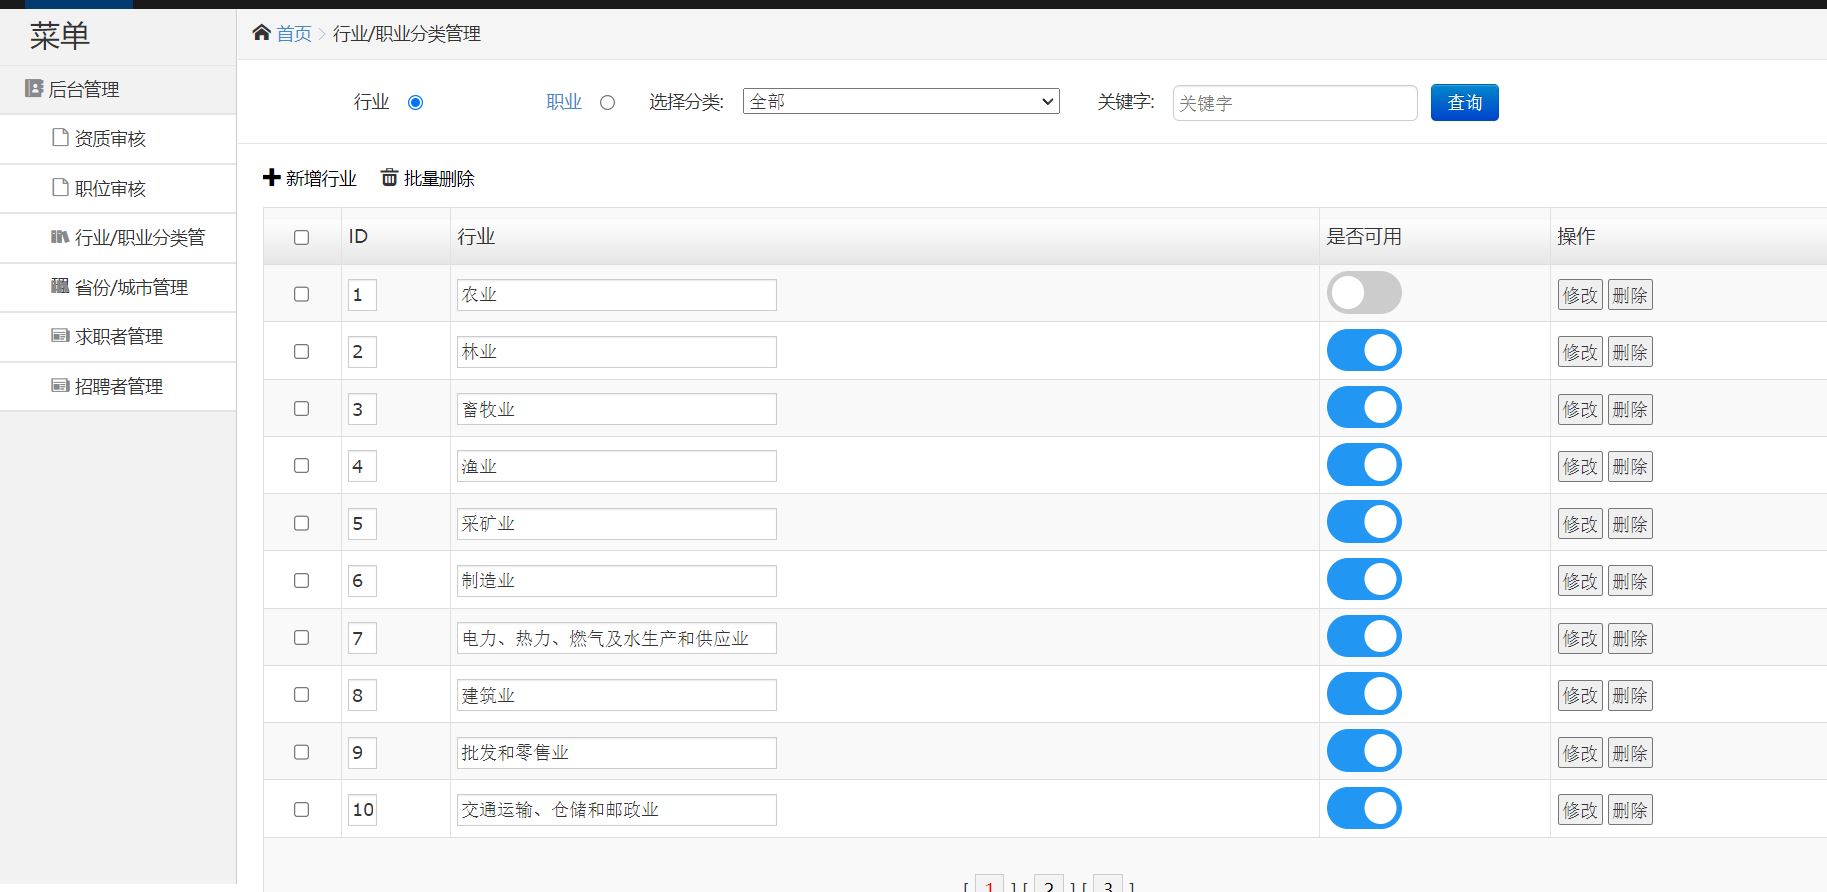Click the trash icon for 批量删除
The image size is (1827, 892).
click(389, 178)
